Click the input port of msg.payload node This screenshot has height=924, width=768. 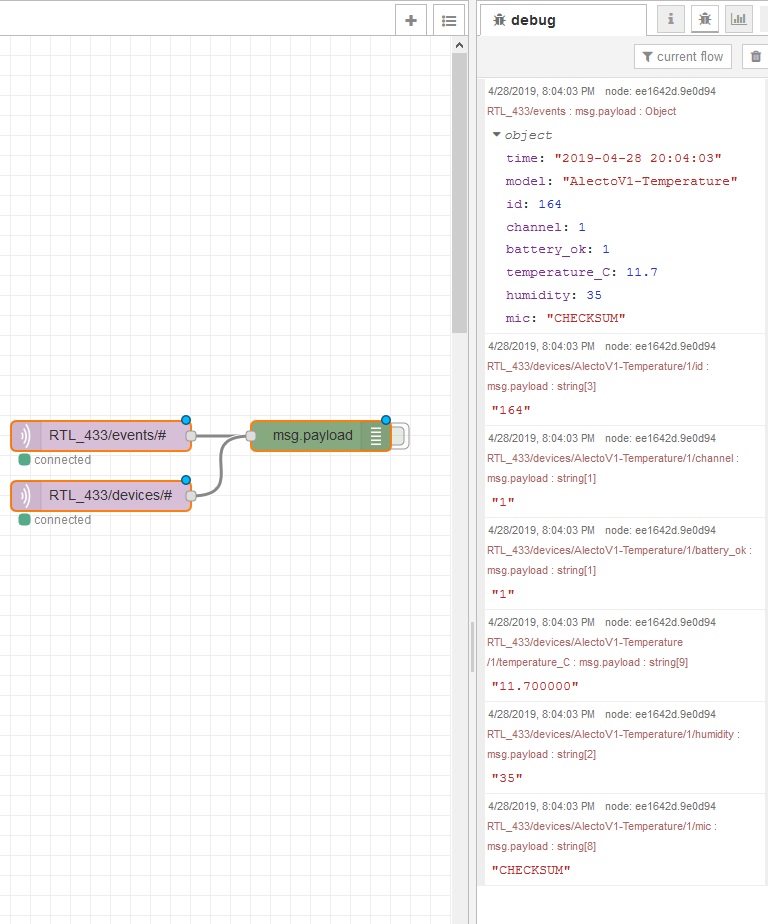(x=251, y=436)
